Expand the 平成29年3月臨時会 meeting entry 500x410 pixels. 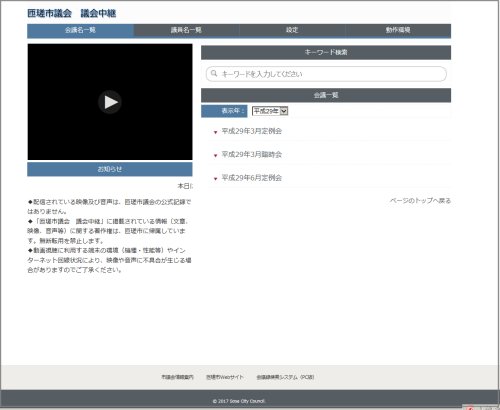252,154
